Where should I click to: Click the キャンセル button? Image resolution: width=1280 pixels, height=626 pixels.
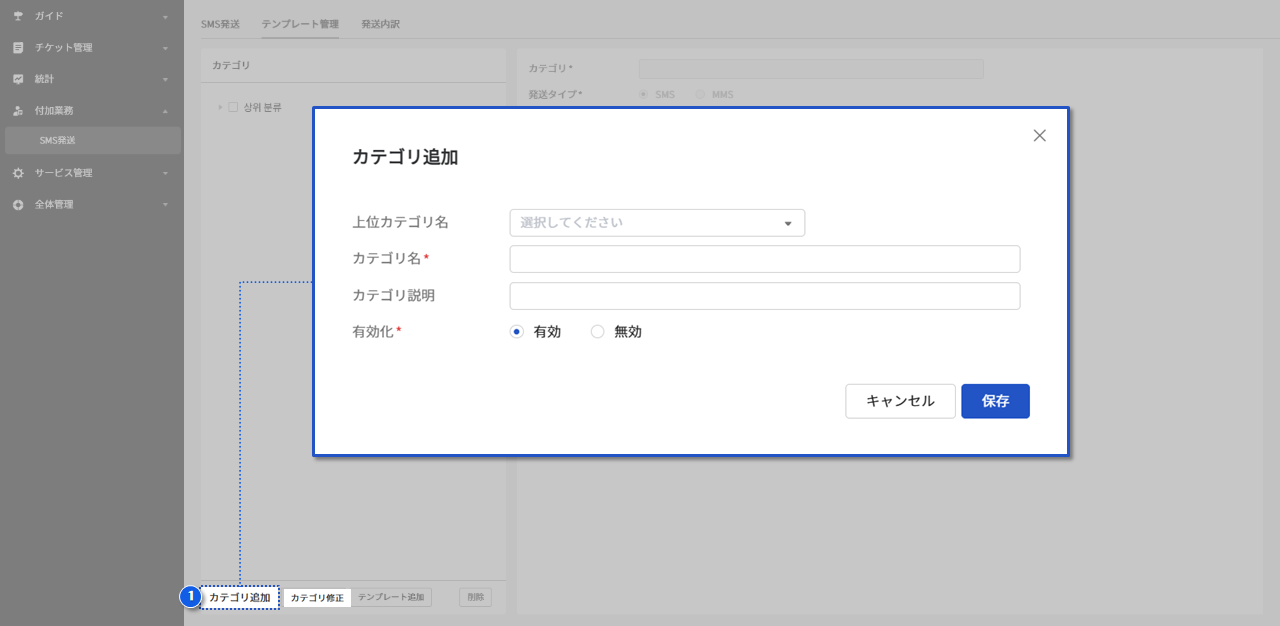[x=900, y=401]
